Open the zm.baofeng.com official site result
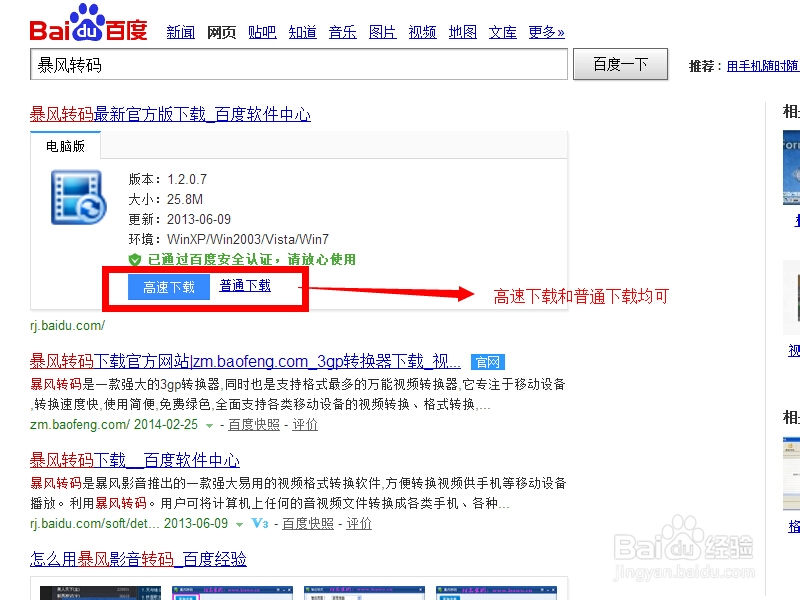 pos(245,361)
